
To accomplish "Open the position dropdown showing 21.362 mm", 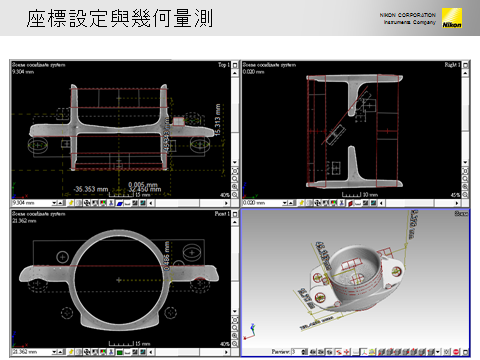I will [x=54, y=352].
